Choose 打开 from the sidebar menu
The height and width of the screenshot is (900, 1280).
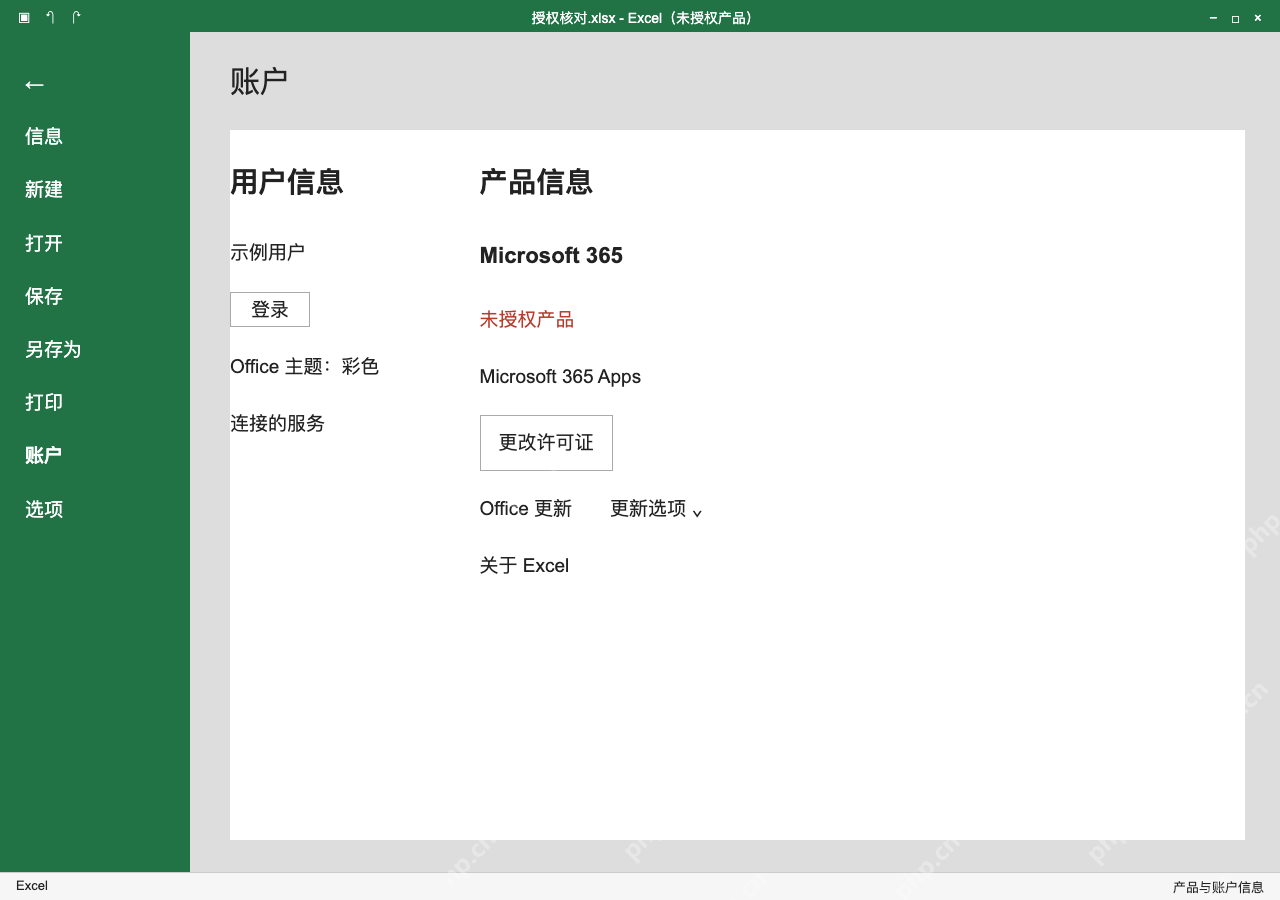44,243
